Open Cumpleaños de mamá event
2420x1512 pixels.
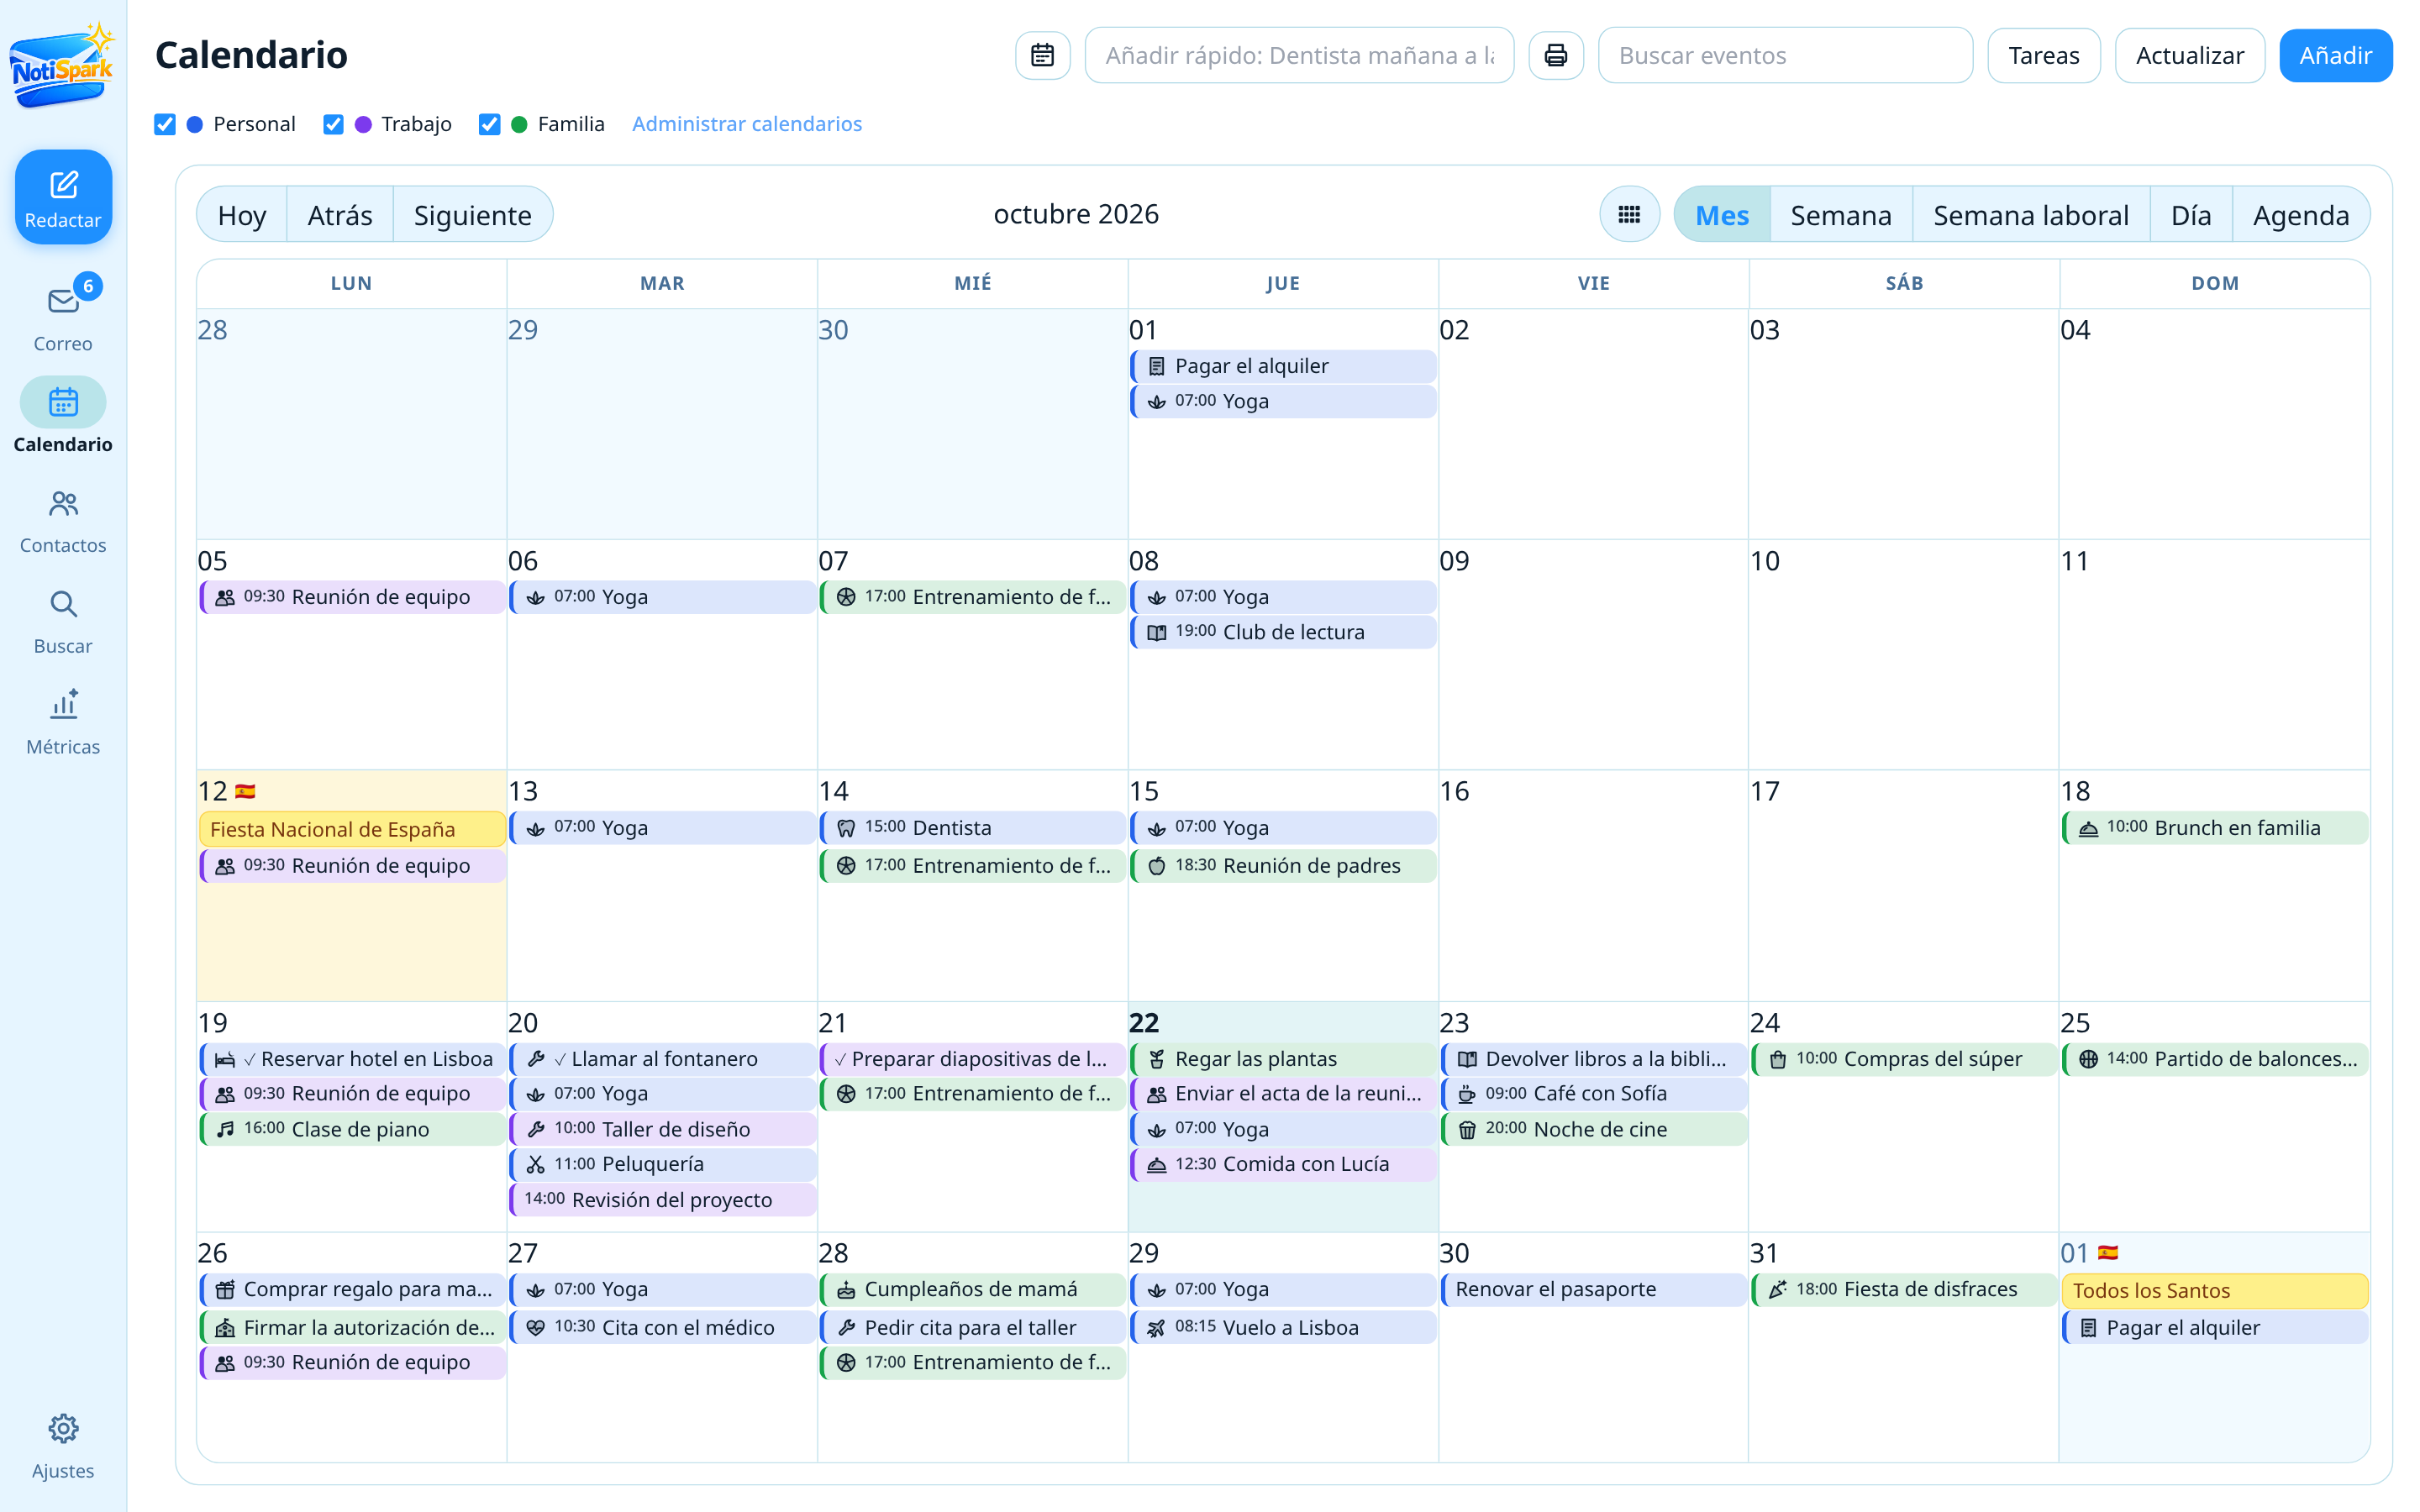(x=972, y=1290)
